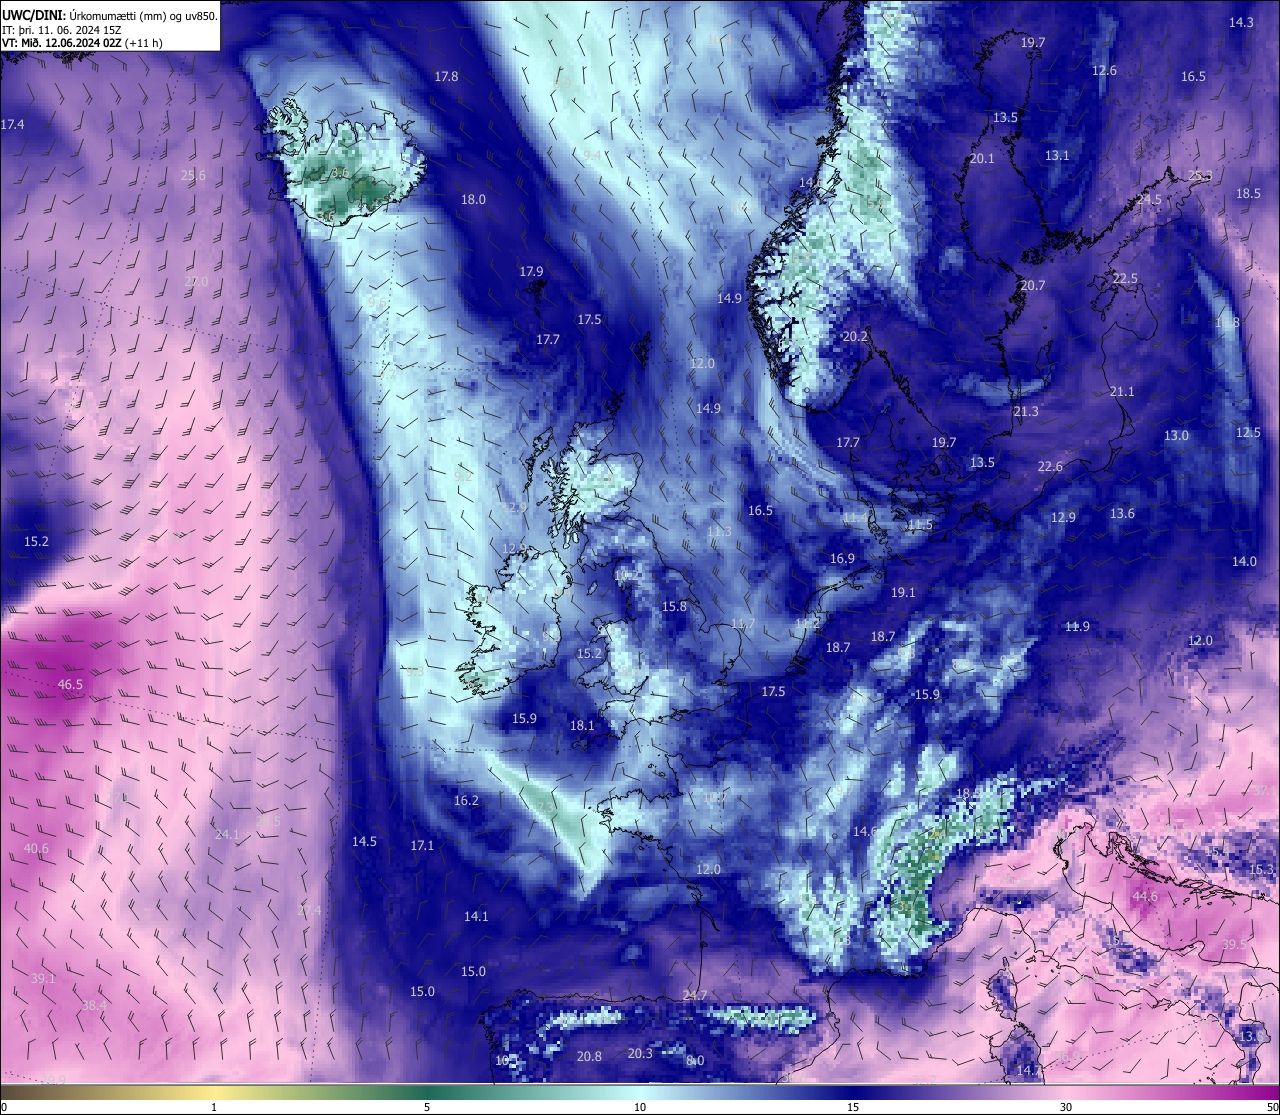
Task: Click the 46.5 value over the Atlantic
Action: tap(70, 685)
